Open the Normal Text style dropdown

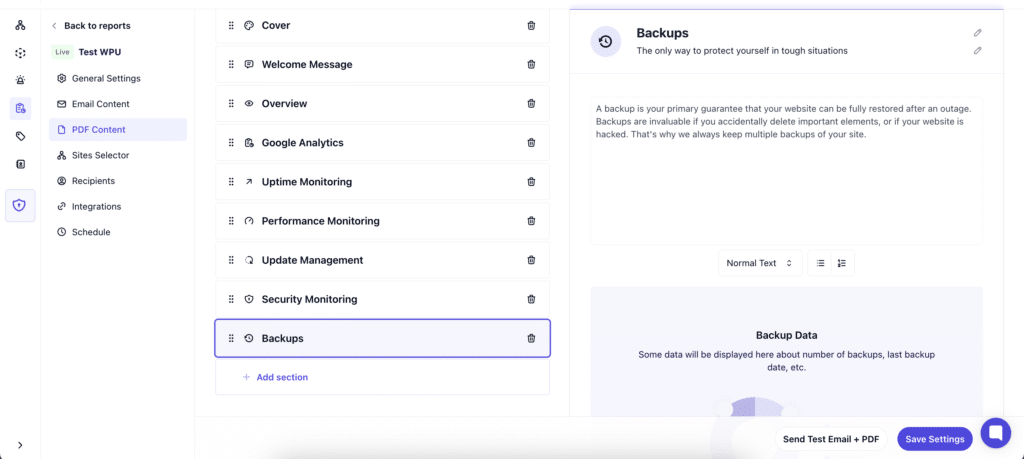[759, 263]
